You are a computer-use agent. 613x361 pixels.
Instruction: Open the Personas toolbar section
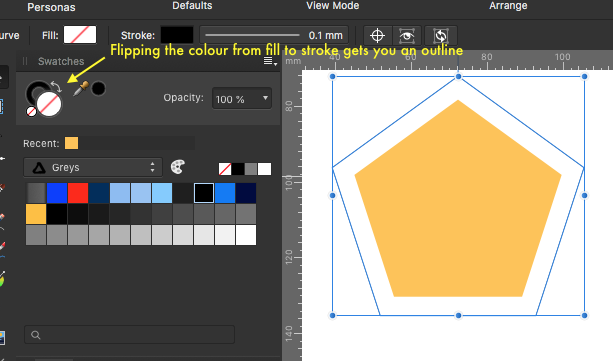pyautogui.click(x=51, y=7)
